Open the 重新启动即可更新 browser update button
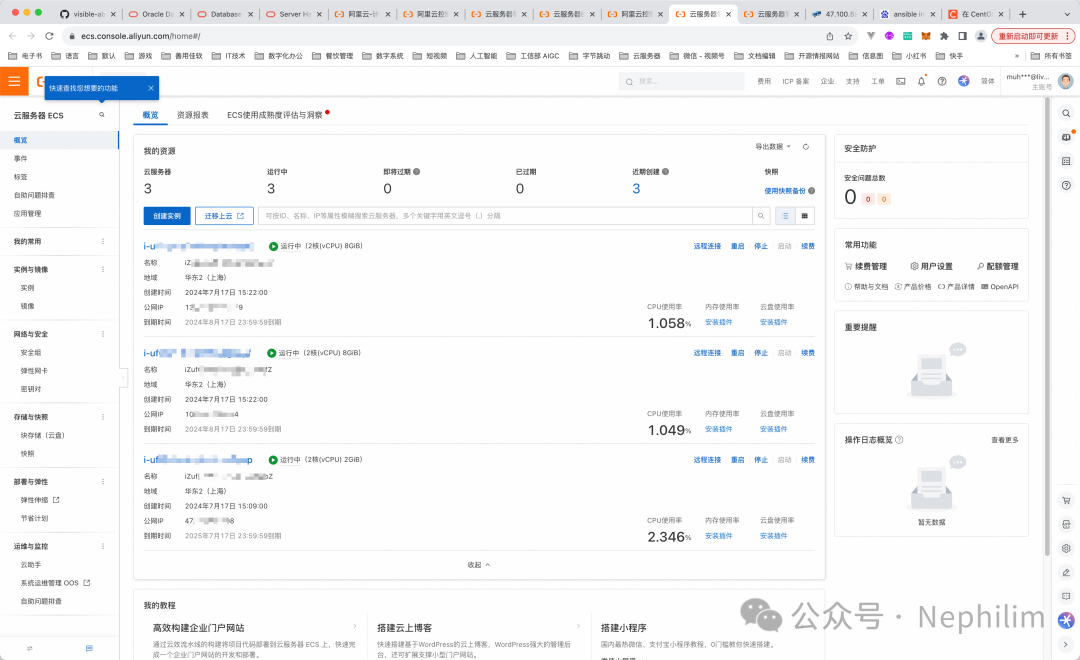 1032,36
